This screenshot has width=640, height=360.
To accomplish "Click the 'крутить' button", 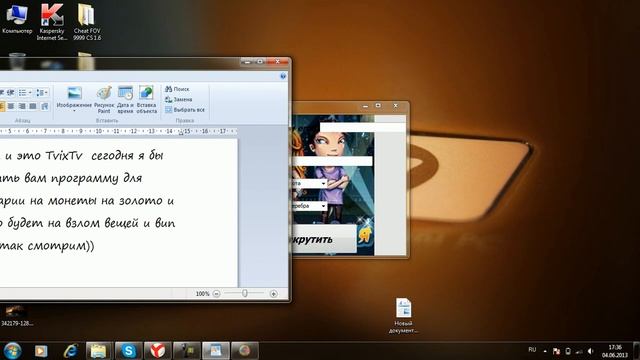I will [x=324, y=239].
